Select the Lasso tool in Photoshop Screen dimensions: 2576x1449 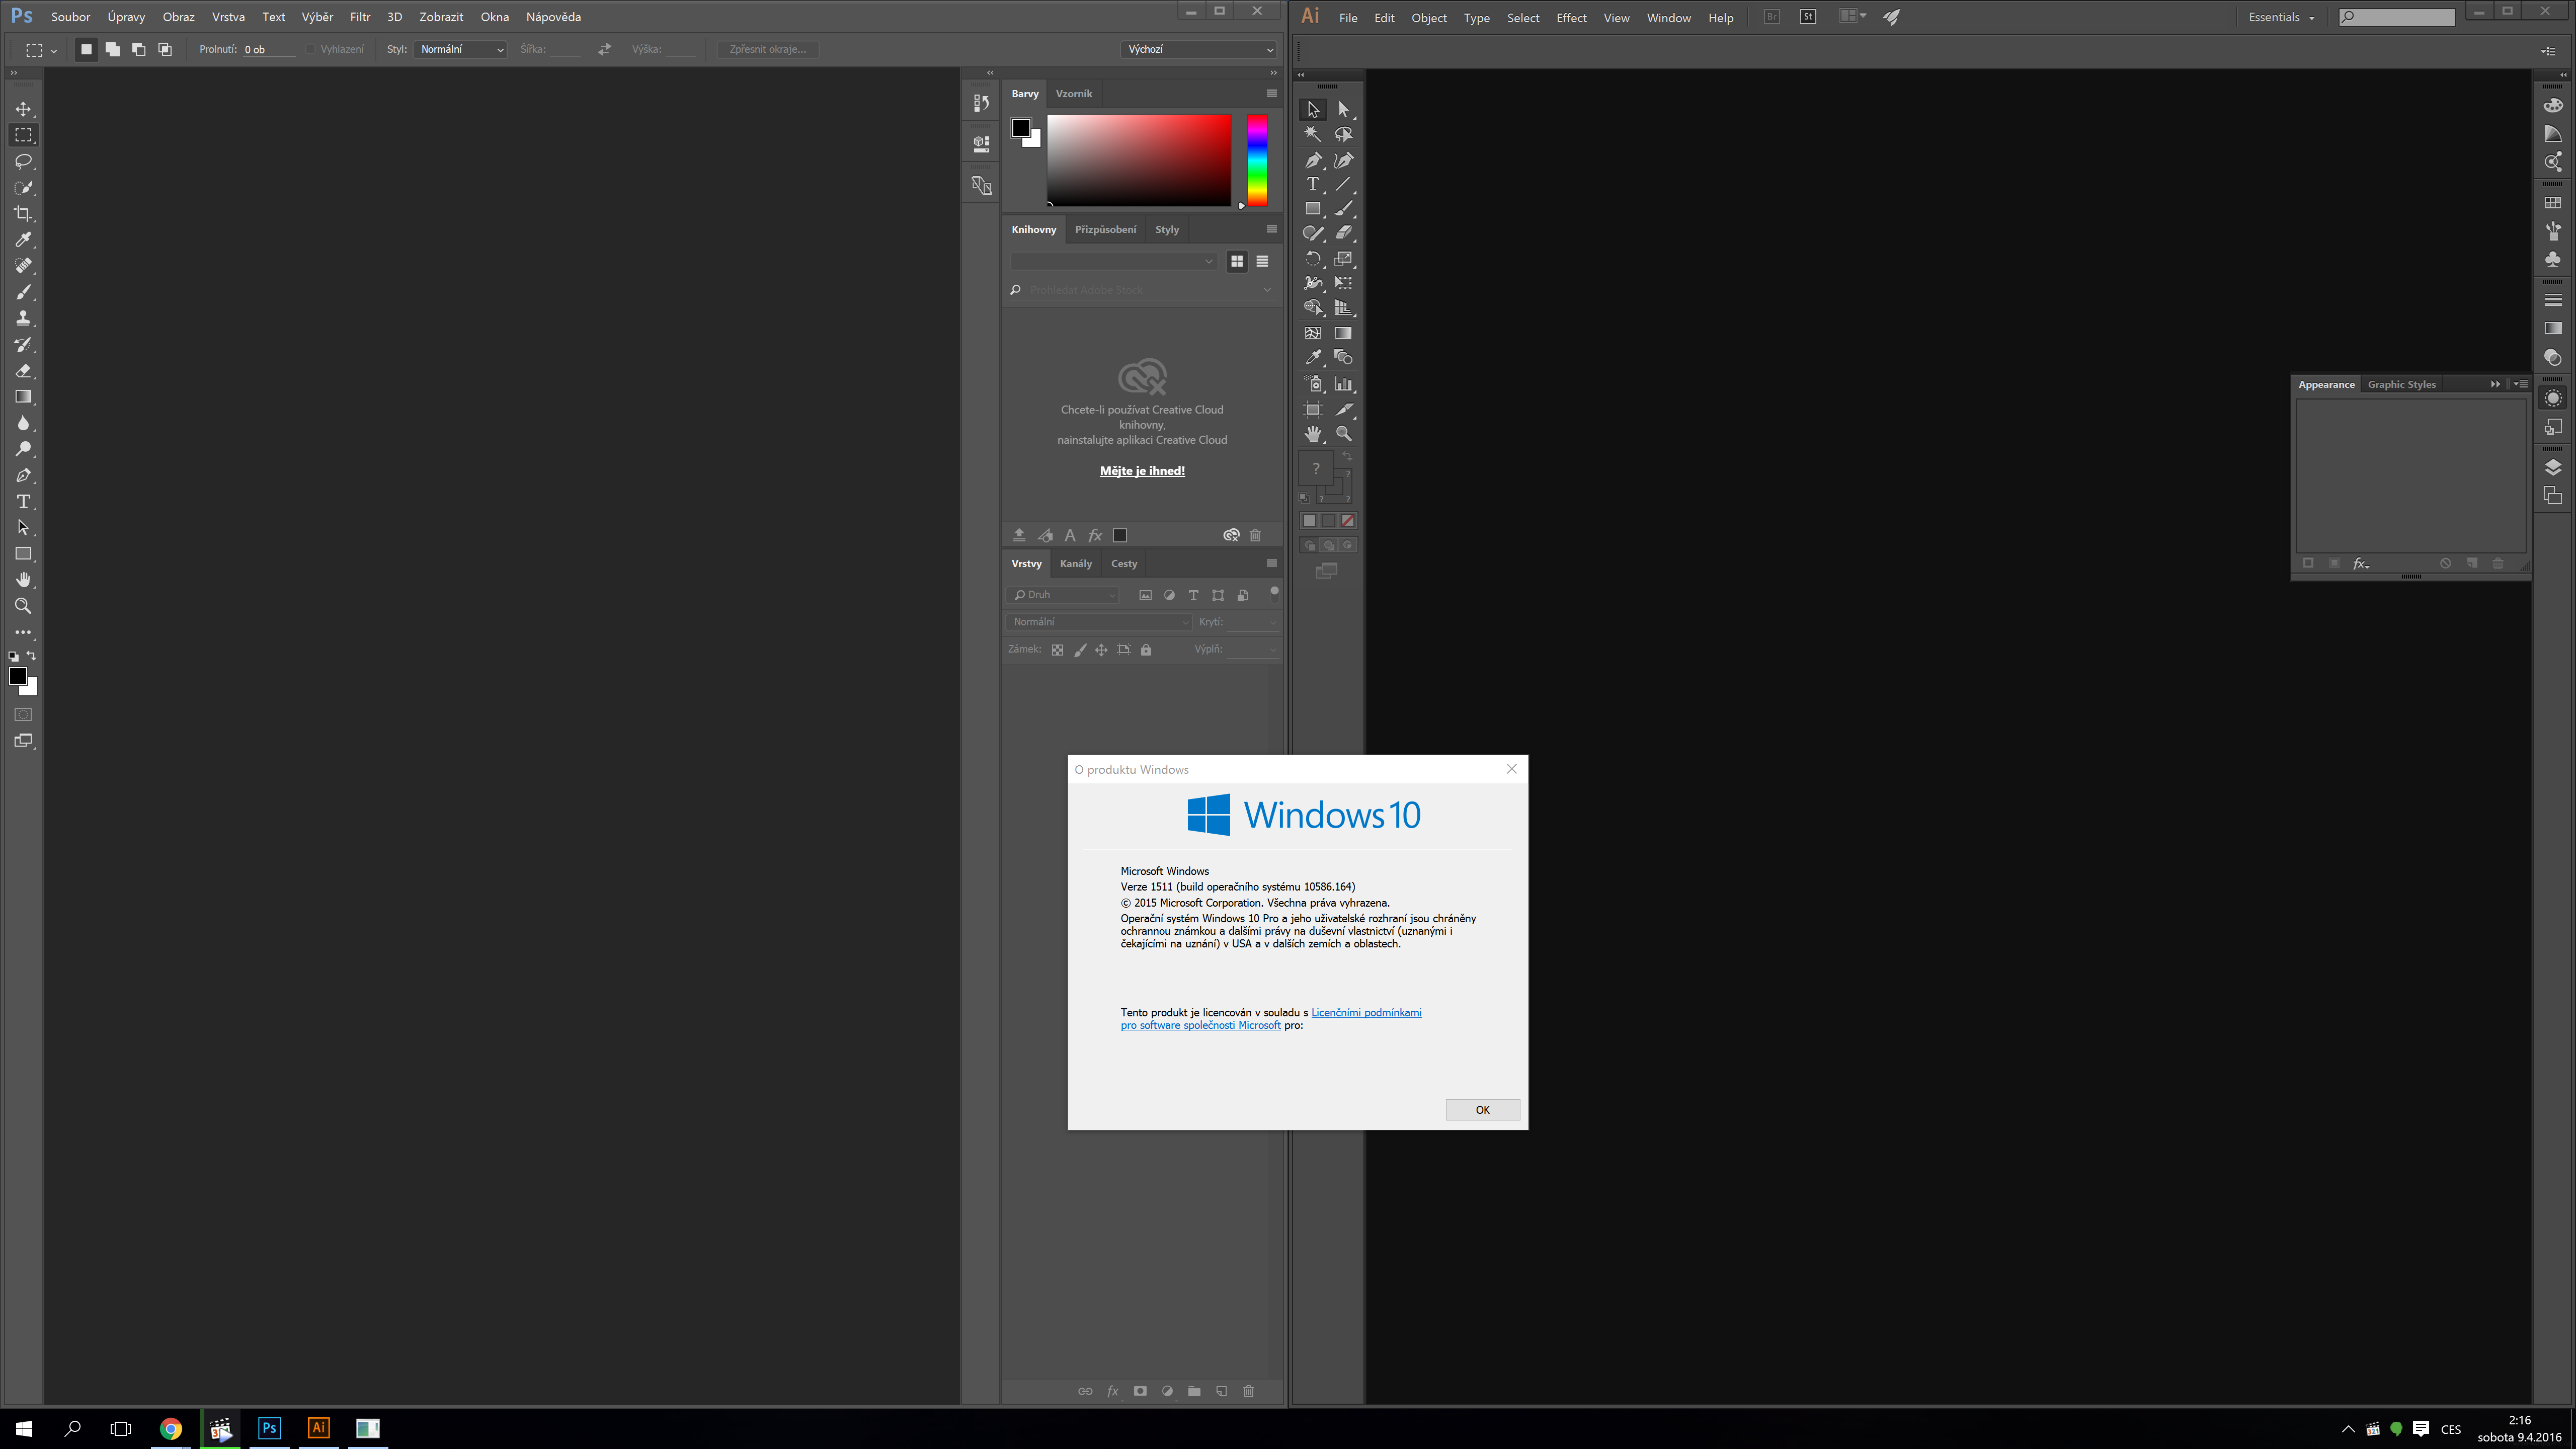click(x=23, y=161)
